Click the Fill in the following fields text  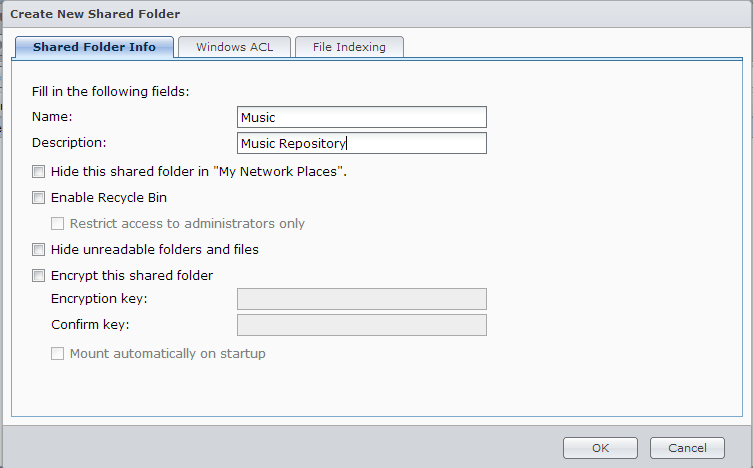click(111, 92)
